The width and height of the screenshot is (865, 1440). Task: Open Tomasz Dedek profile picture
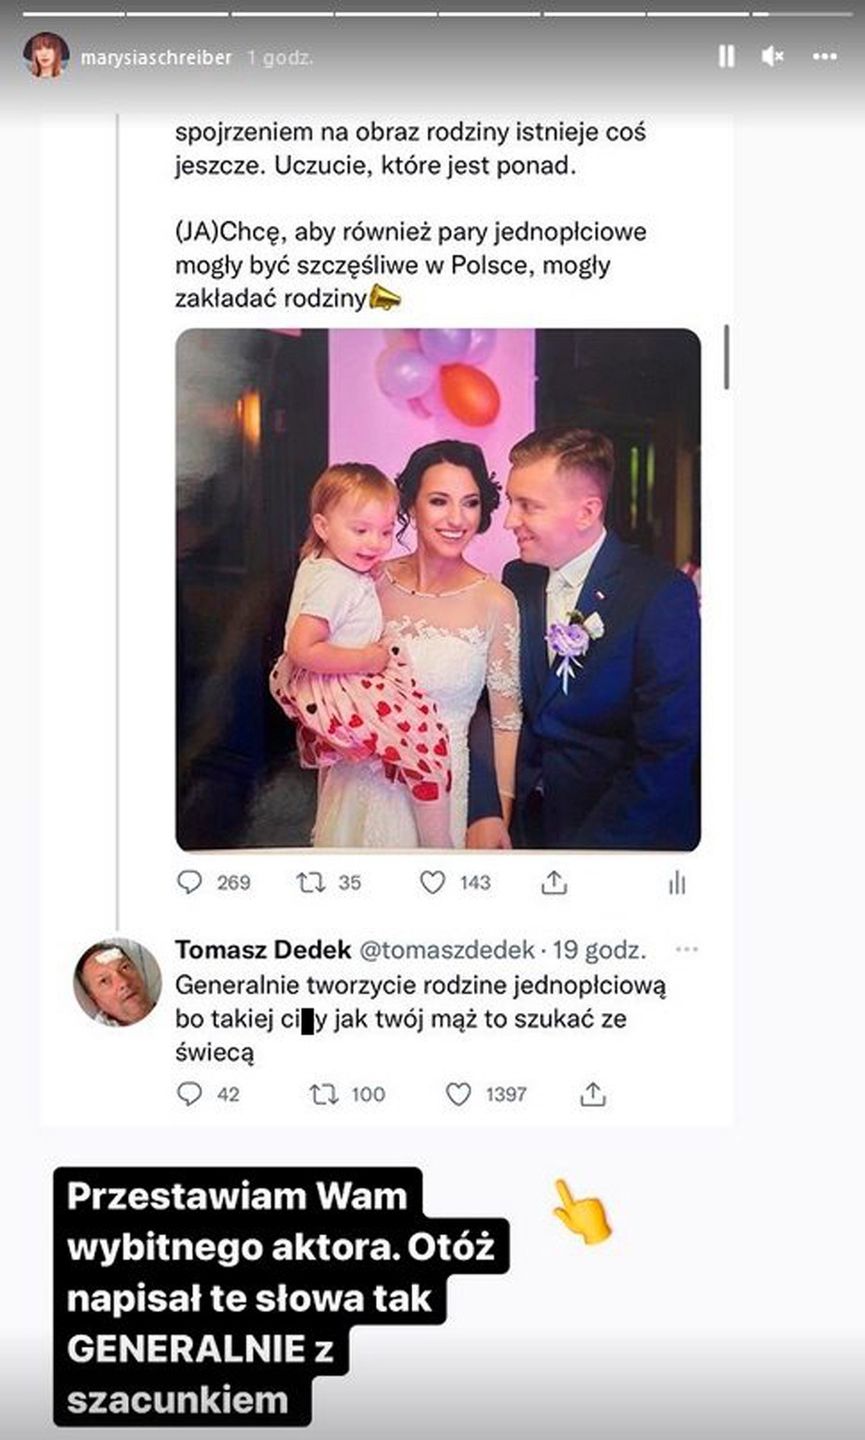[117, 982]
